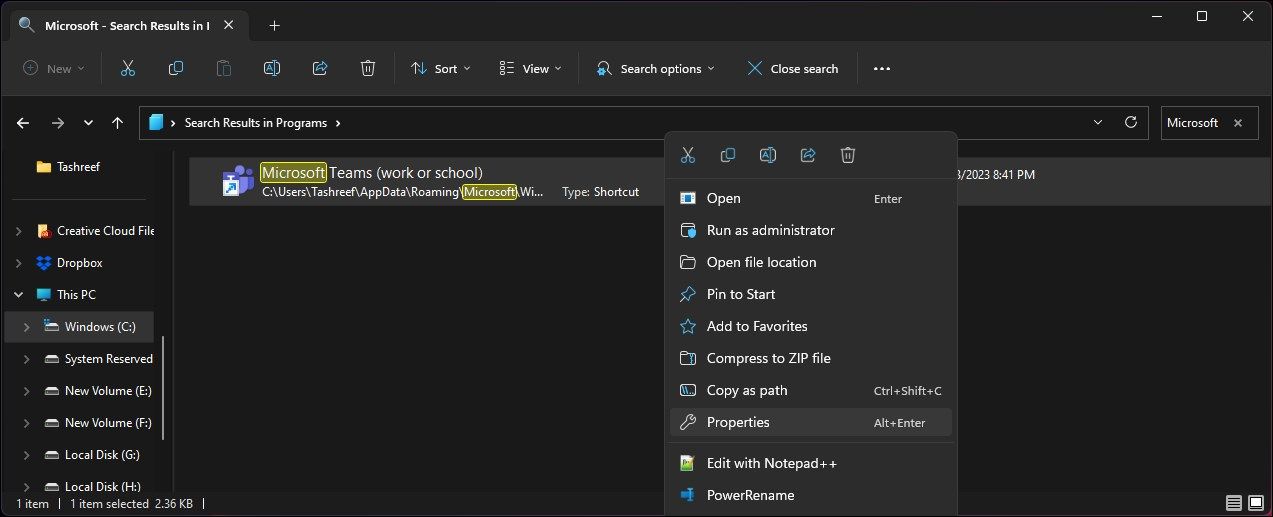This screenshot has height=517, width=1273.
Task: Open the See more ellipsis menu
Action: pyautogui.click(x=881, y=68)
